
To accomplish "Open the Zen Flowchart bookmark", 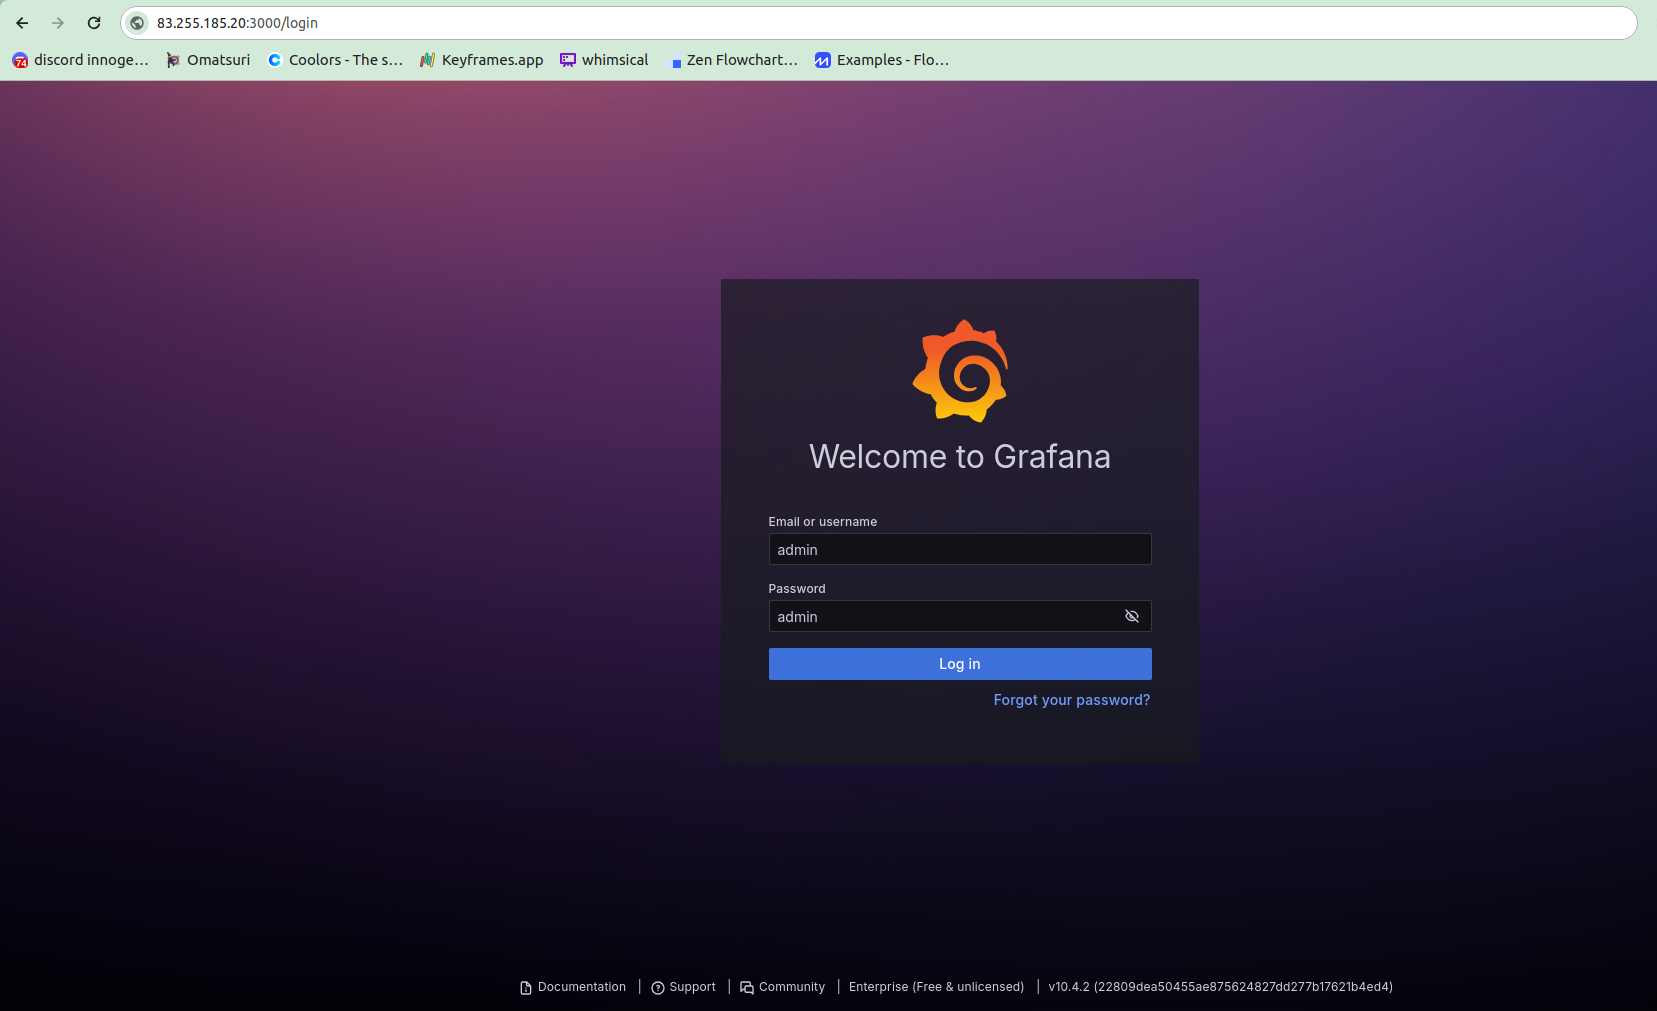I will (x=734, y=60).
